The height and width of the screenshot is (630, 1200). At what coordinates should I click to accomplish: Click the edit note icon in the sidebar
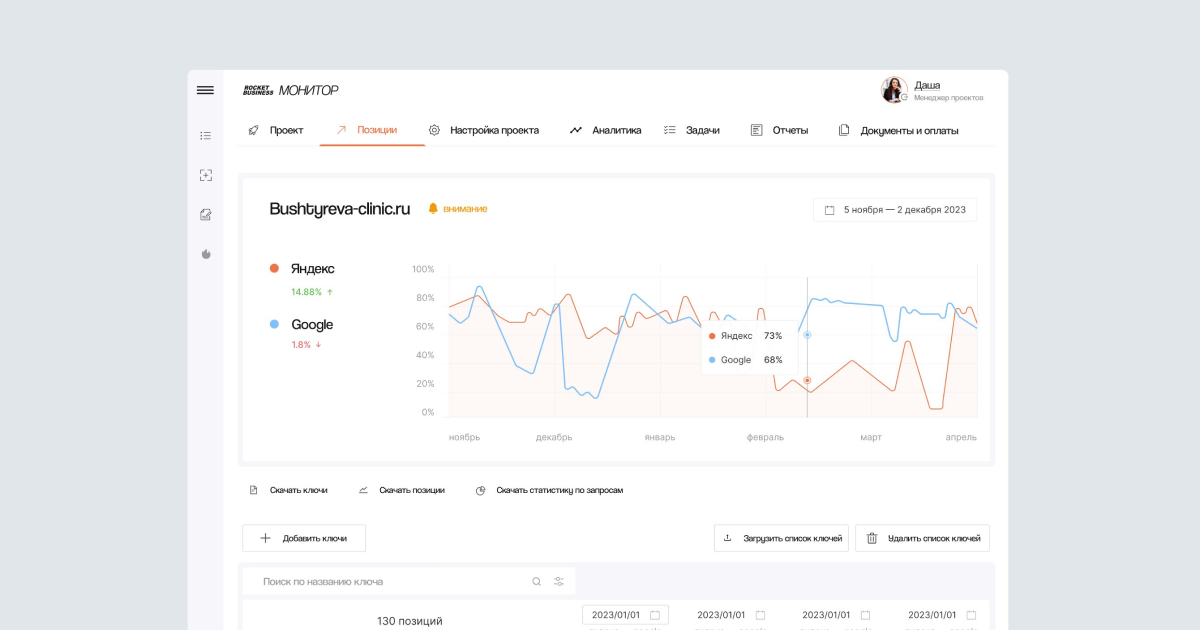click(x=205, y=214)
